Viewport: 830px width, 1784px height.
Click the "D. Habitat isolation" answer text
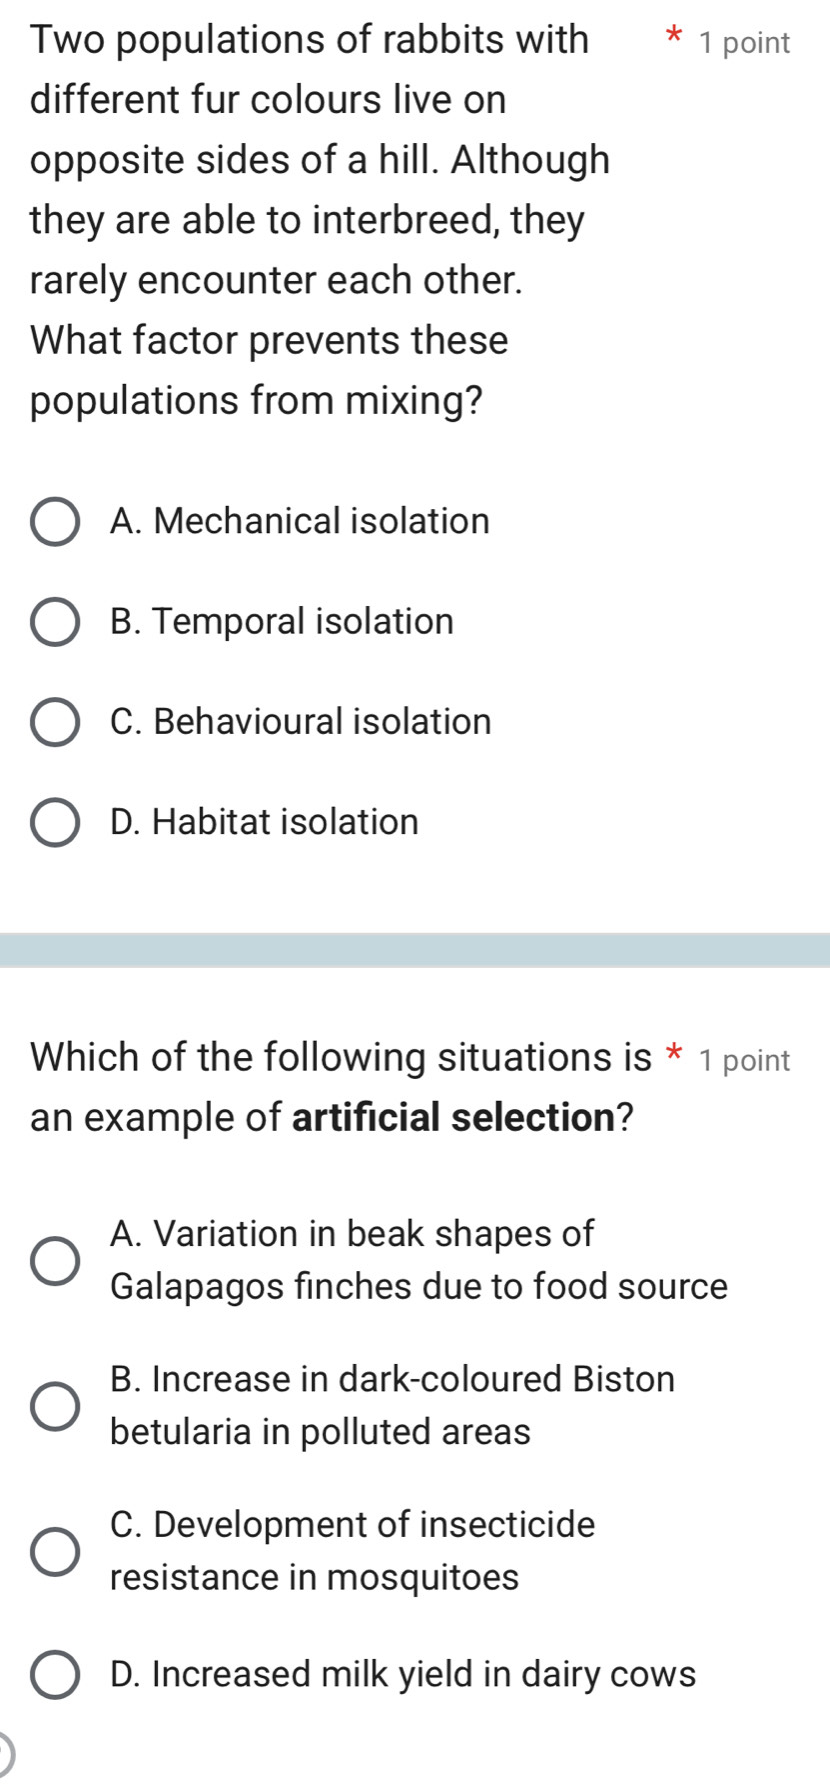pos(265,822)
